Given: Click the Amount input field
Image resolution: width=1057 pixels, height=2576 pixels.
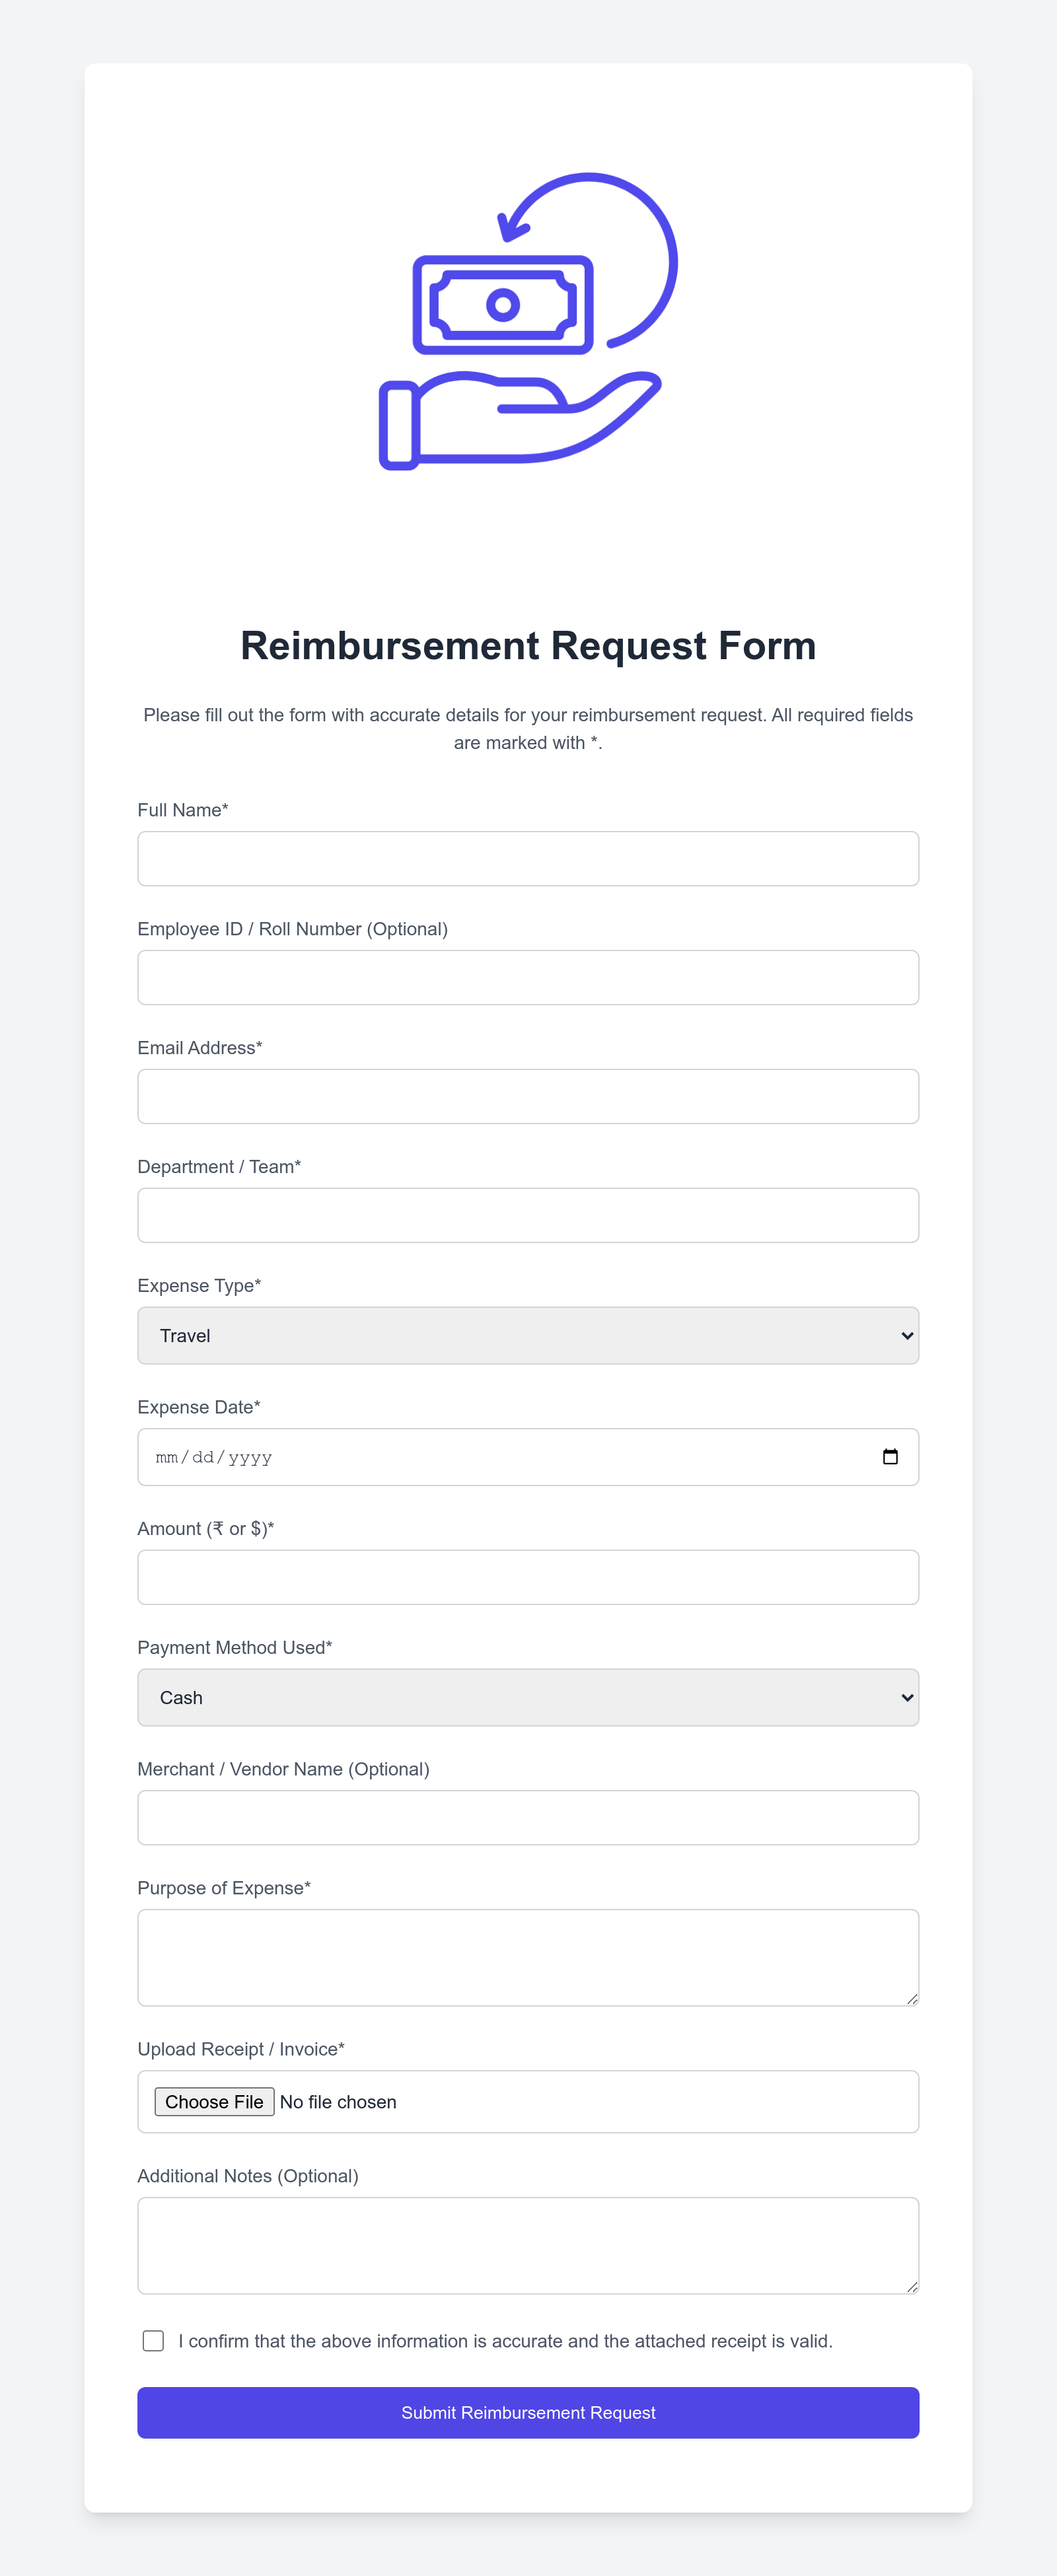Looking at the screenshot, I should 528,1577.
